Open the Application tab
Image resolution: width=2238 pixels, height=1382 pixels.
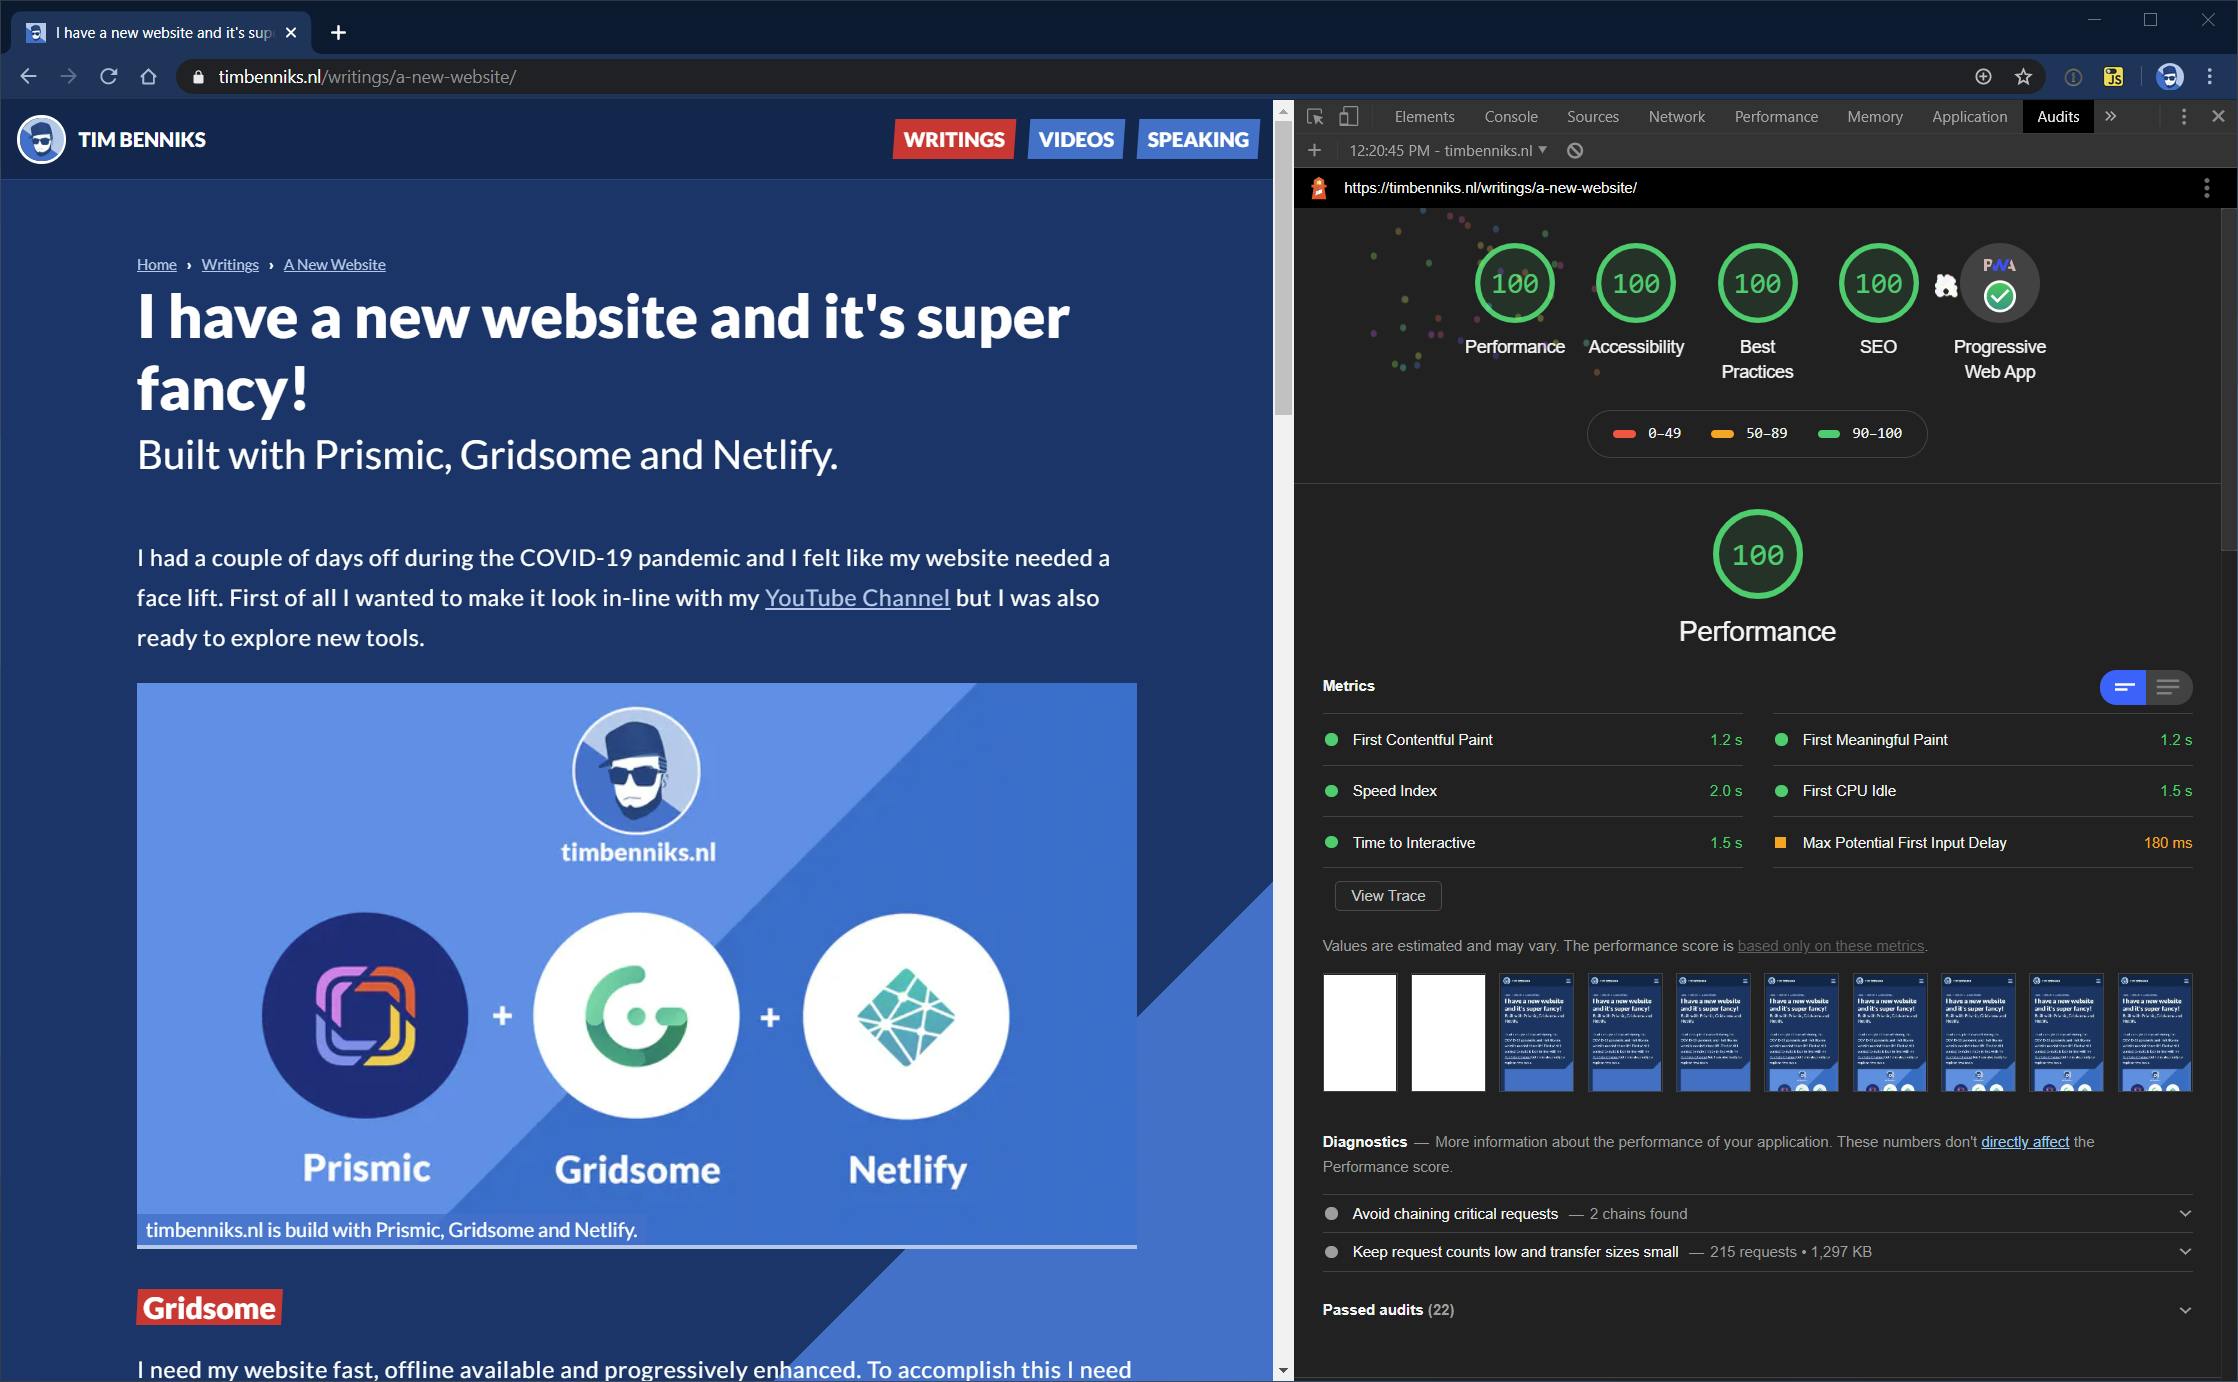pyautogui.click(x=1969, y=116)
